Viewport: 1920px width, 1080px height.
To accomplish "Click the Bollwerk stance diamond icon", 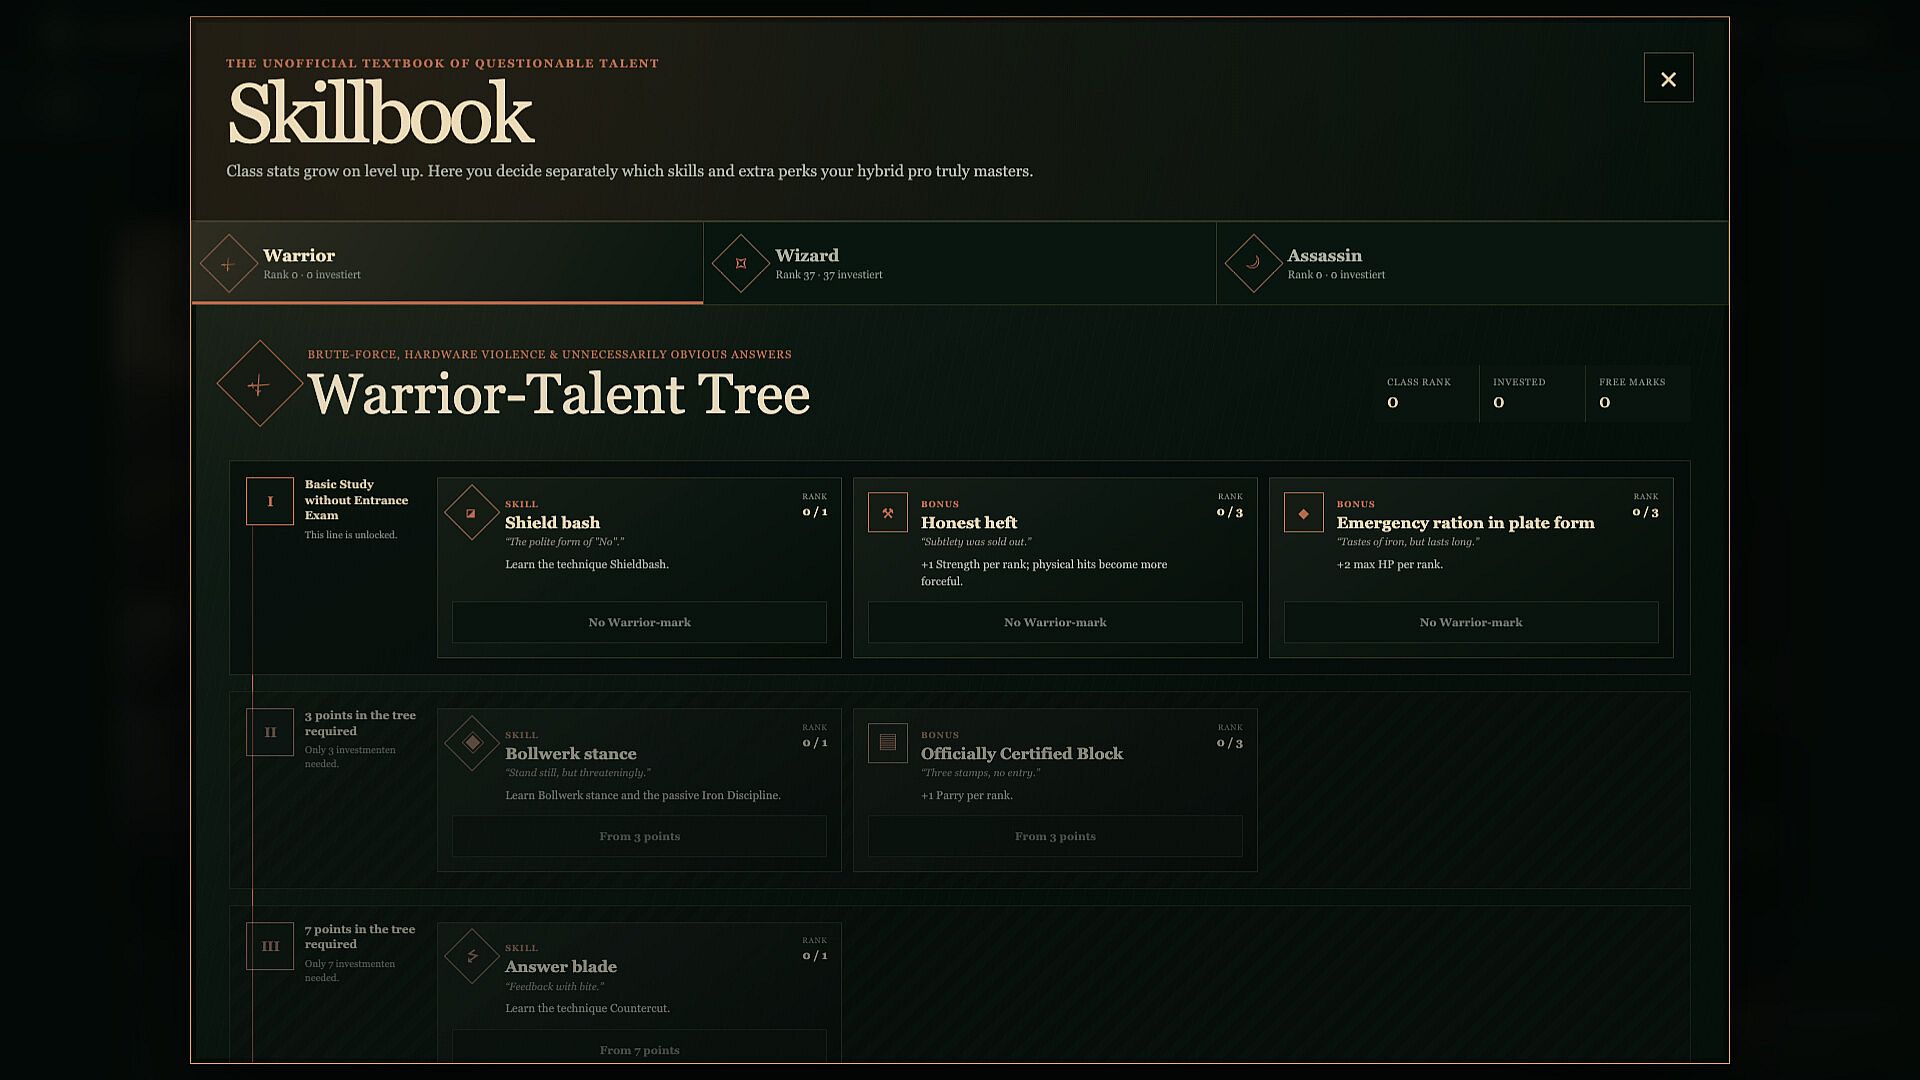I will tap(471, 743).
